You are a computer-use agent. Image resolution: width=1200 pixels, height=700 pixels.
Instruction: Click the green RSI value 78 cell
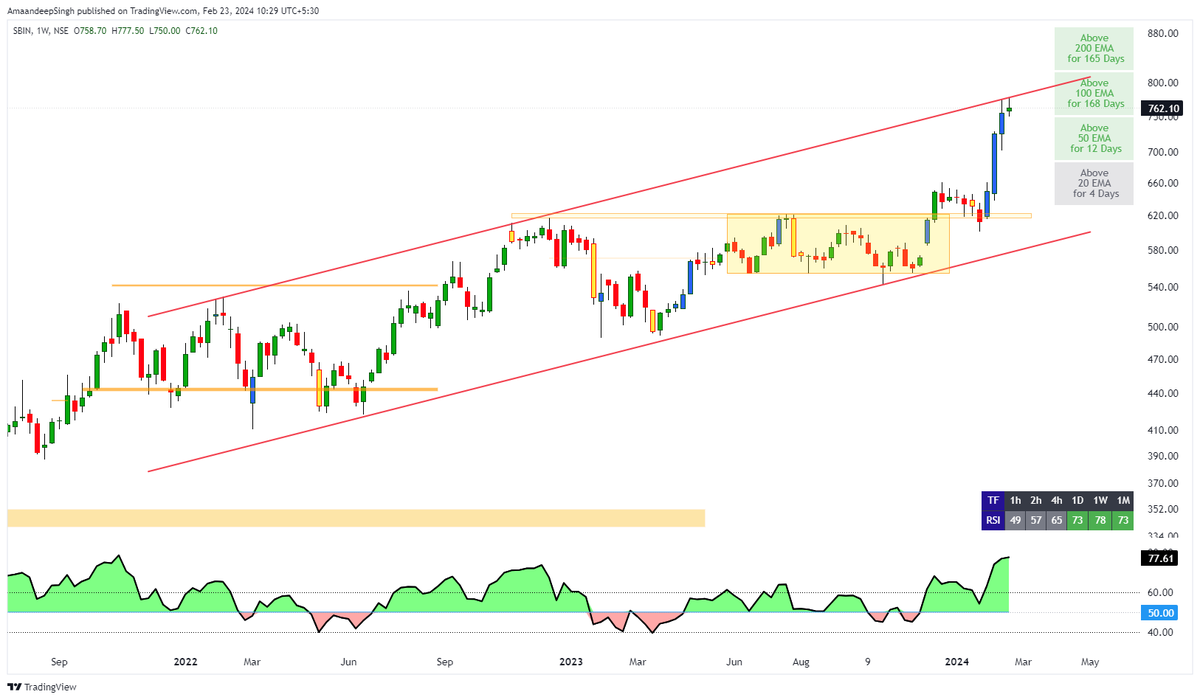(1100, 519)
